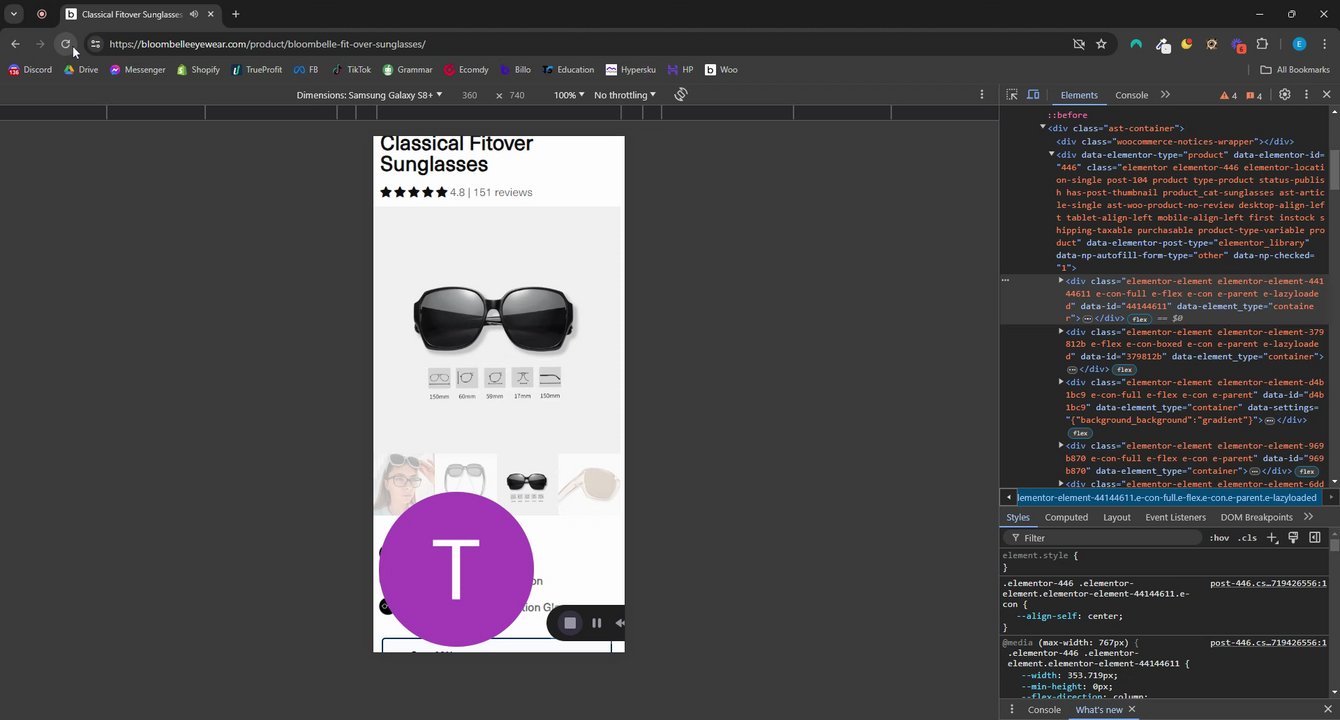Open the drawer three-dot menu
This screenshot has height=720, width=1340.
(x=1011, y=709)
